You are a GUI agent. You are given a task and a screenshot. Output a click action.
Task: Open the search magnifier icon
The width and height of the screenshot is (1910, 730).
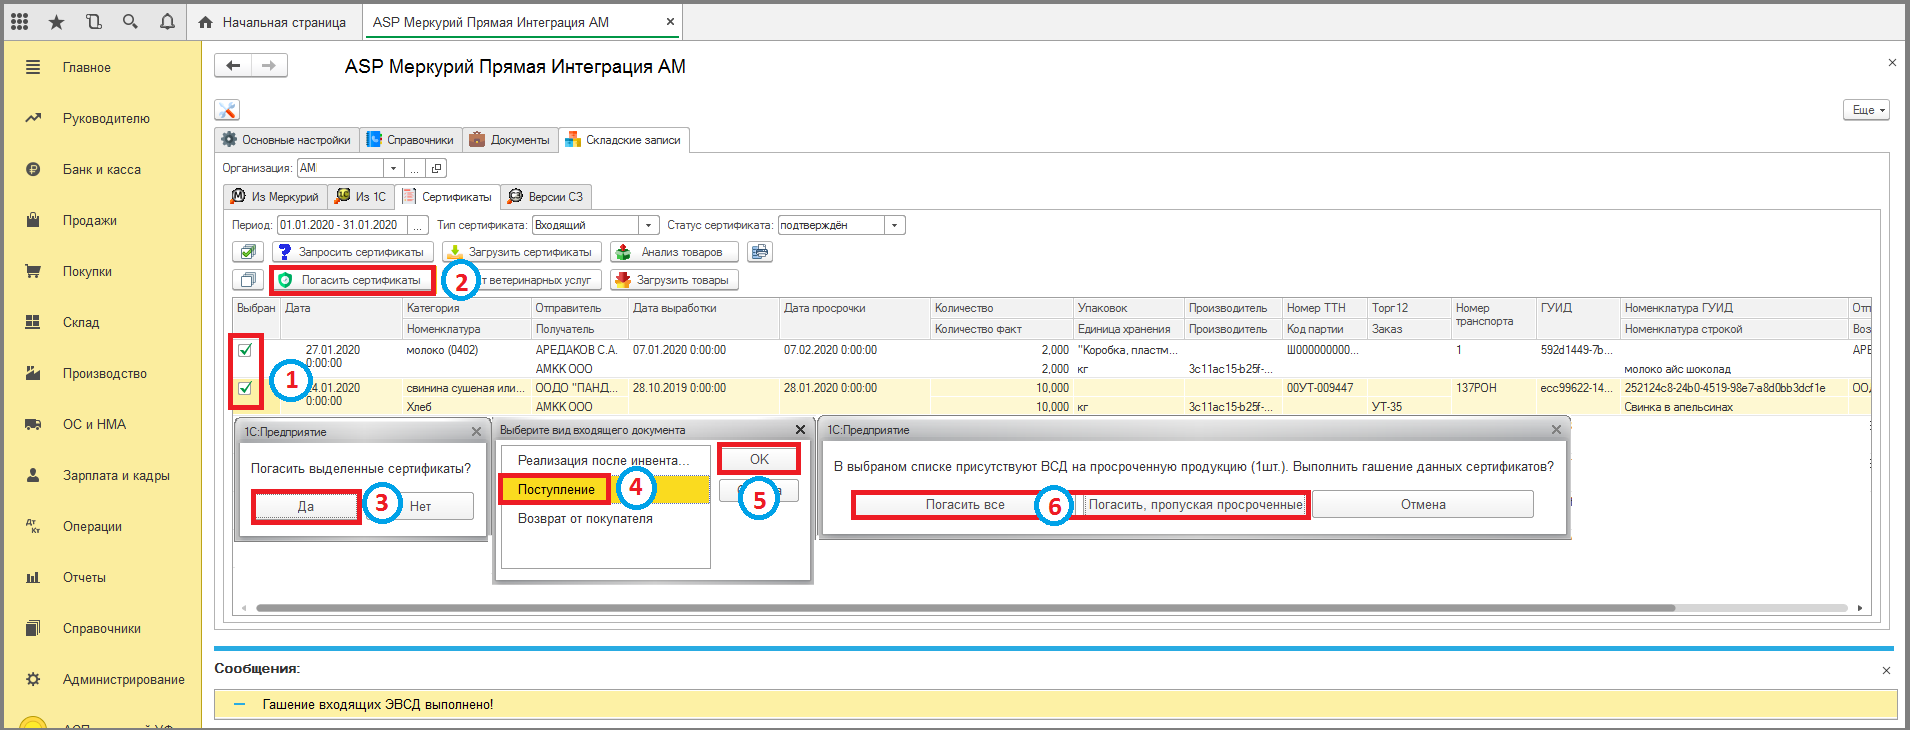pyautogui.click(x=130, y=21)
